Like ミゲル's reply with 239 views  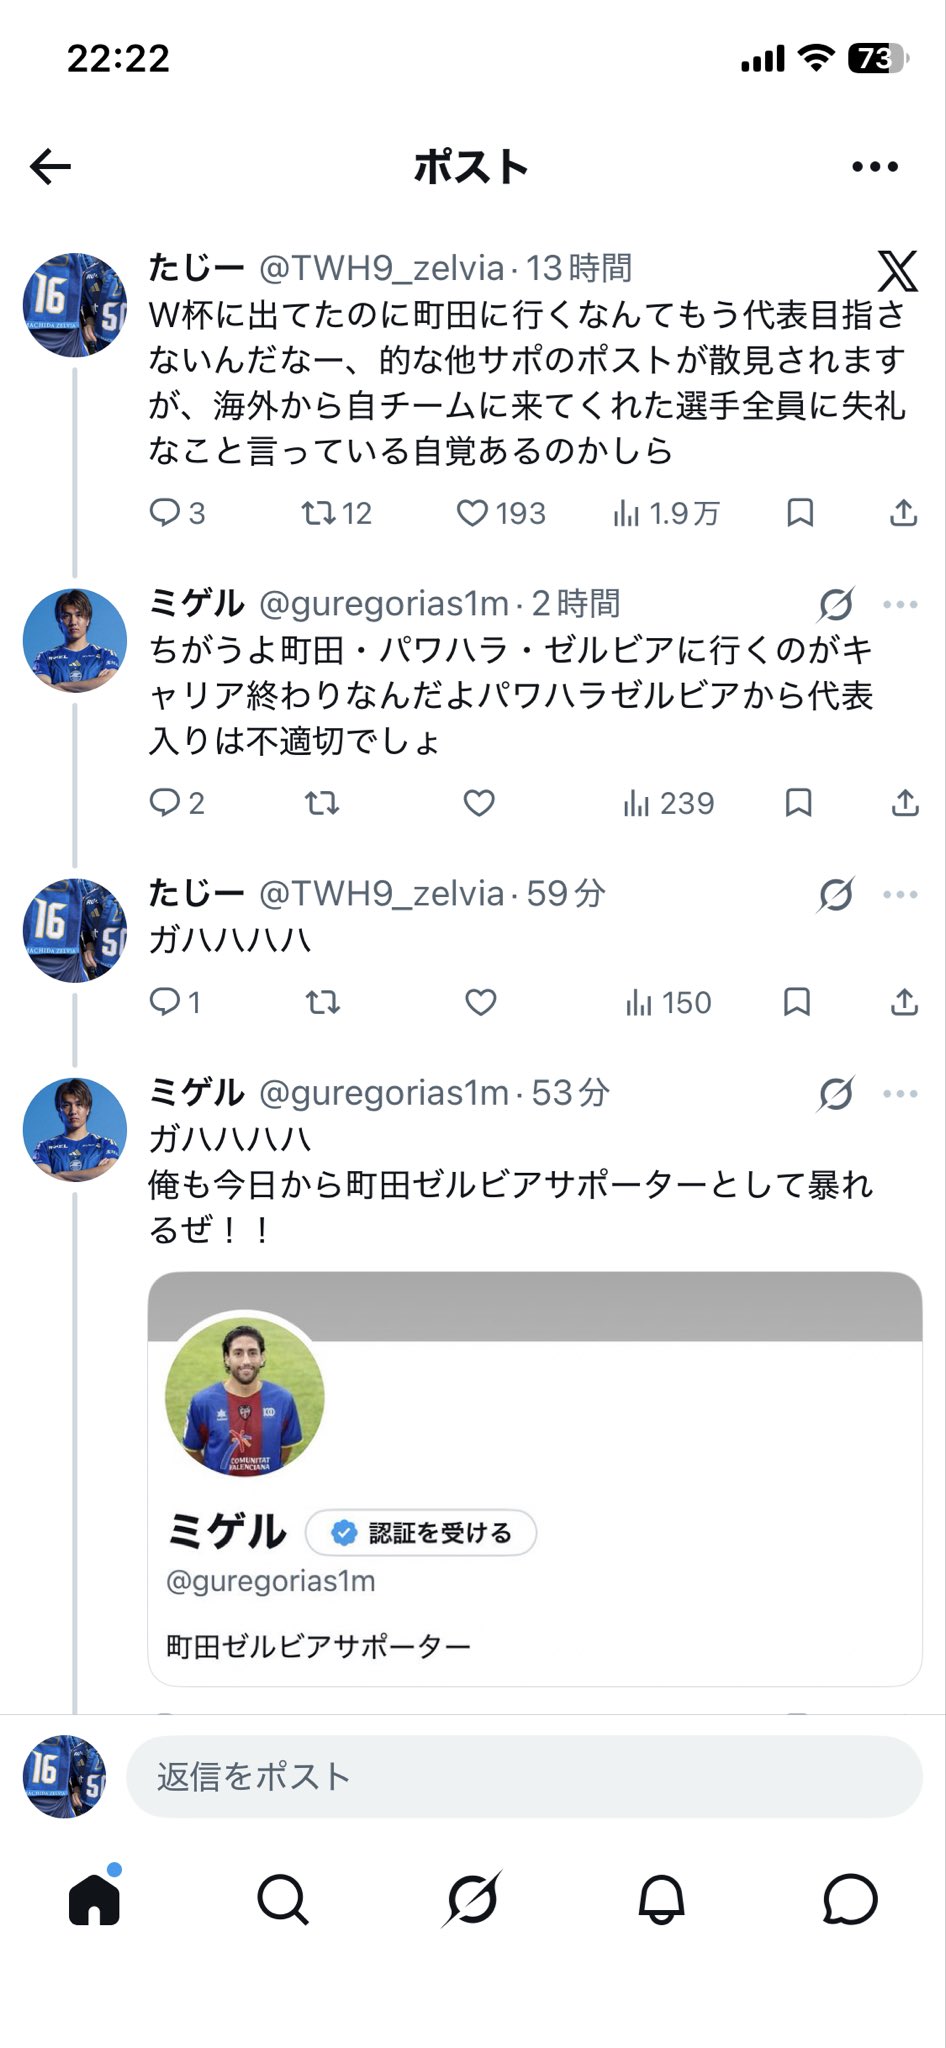coord(479,802)
